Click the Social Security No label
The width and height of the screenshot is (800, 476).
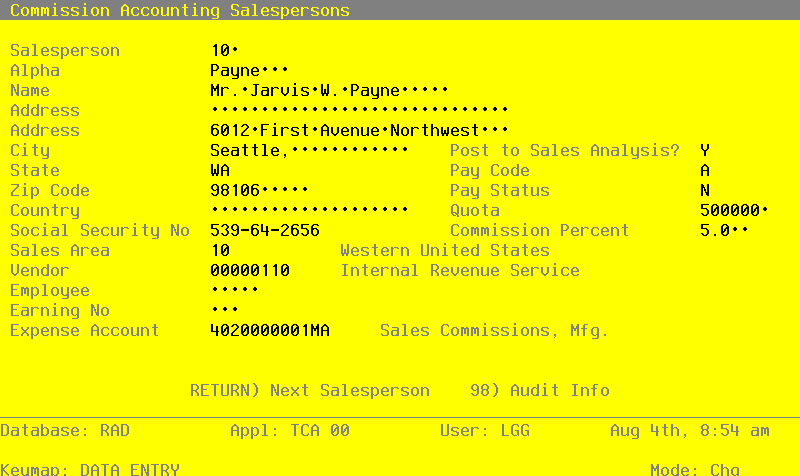100,230
